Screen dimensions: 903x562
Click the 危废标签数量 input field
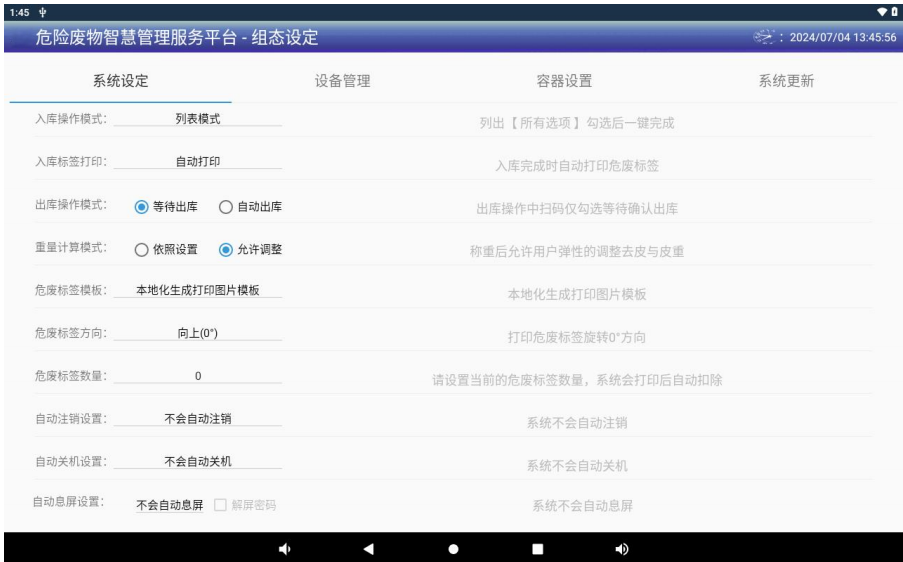(x=198, y=377)
